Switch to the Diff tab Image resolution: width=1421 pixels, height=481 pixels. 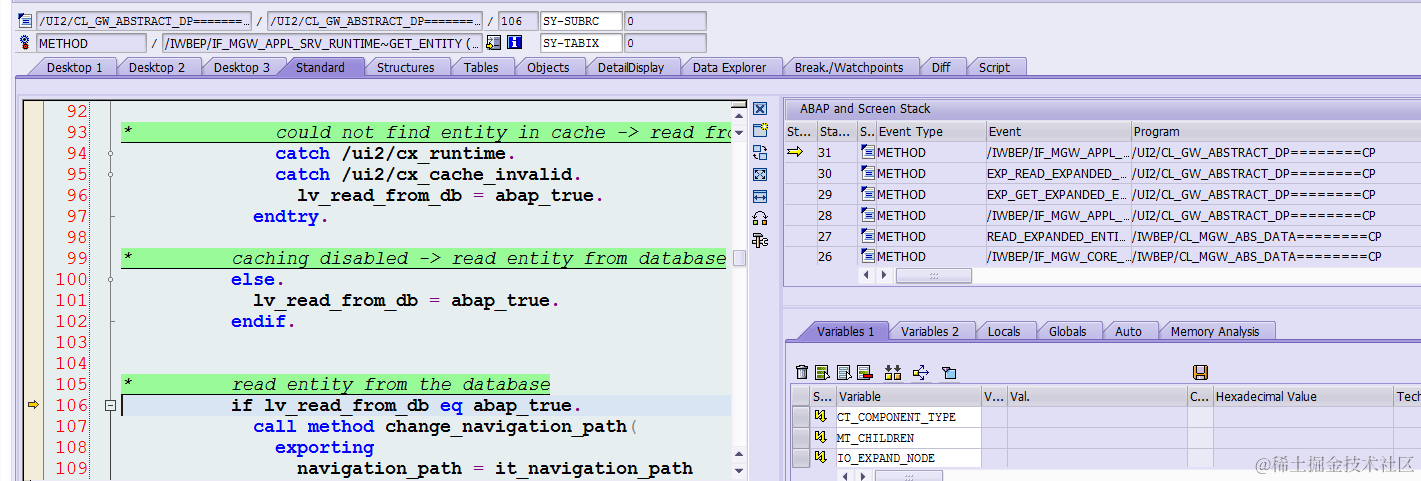941,67
